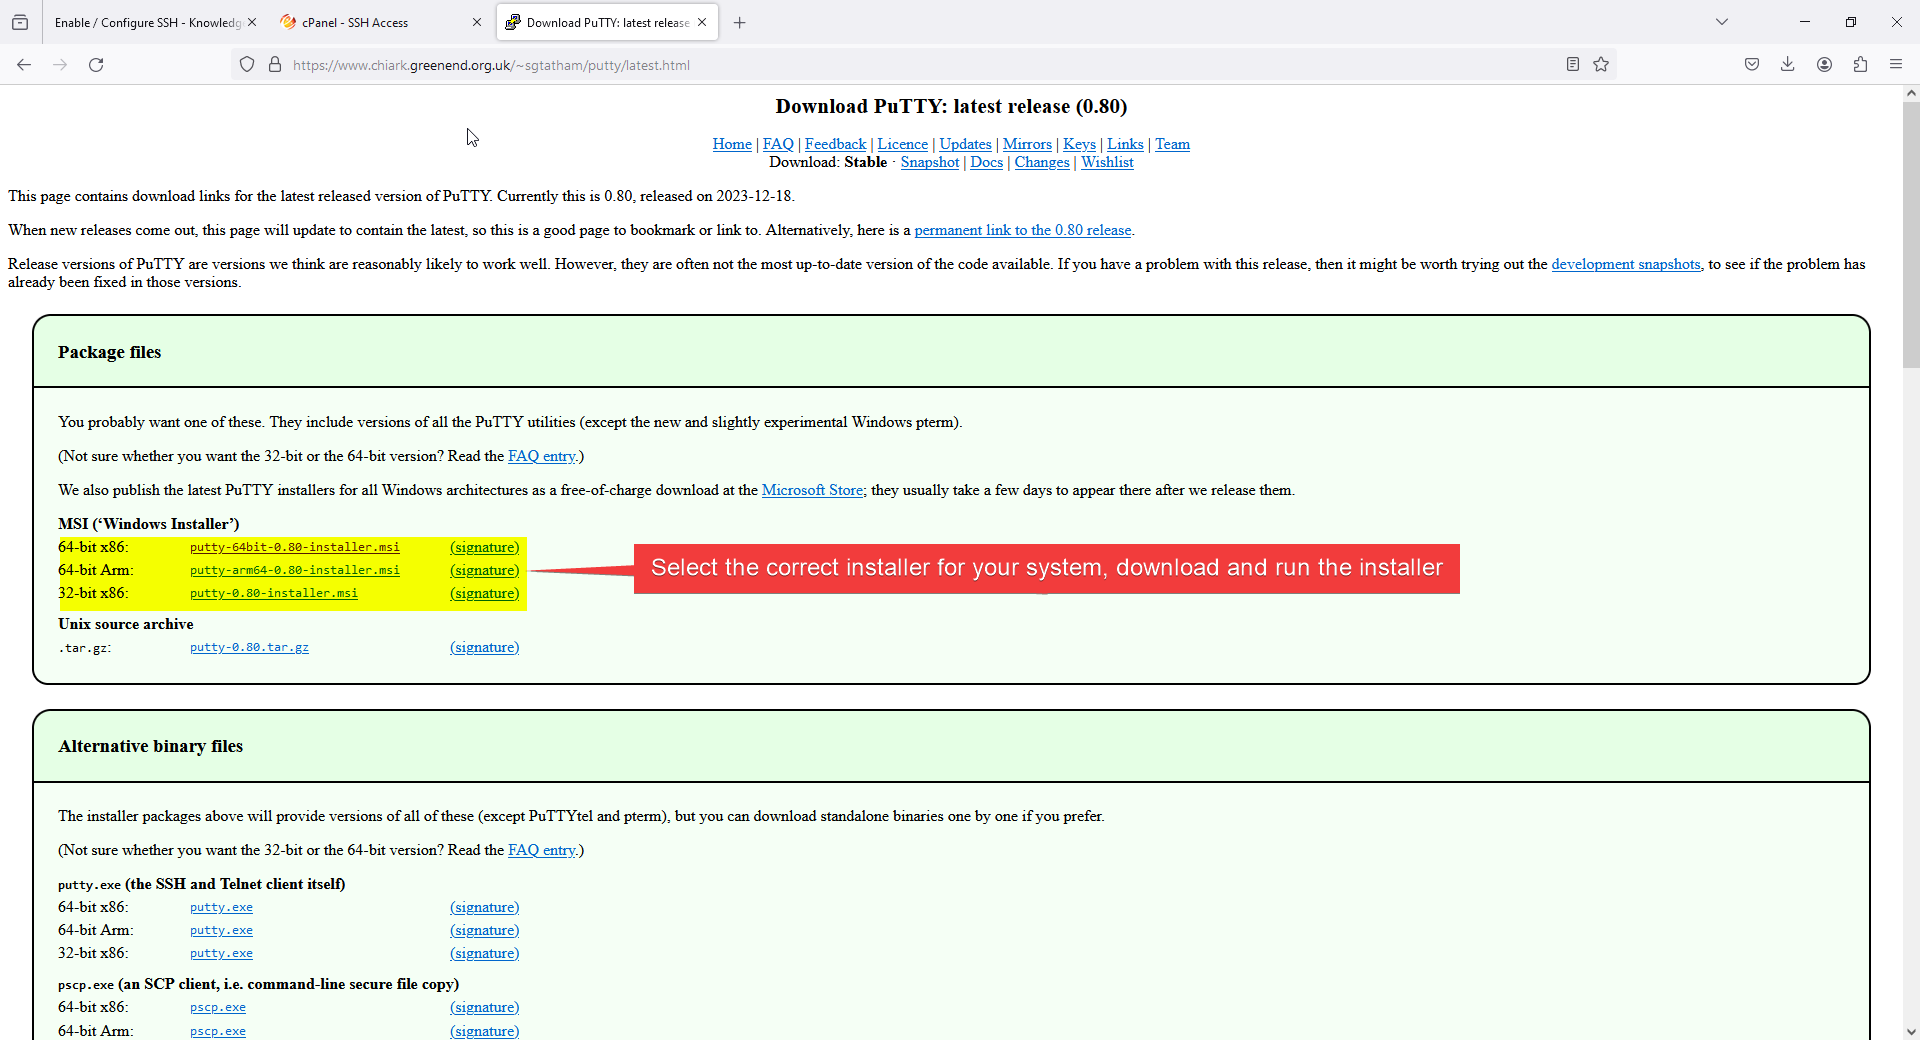Switch to Enable / Configure SSH tab
1920x1040 pixels.
(x=147, y=22)
